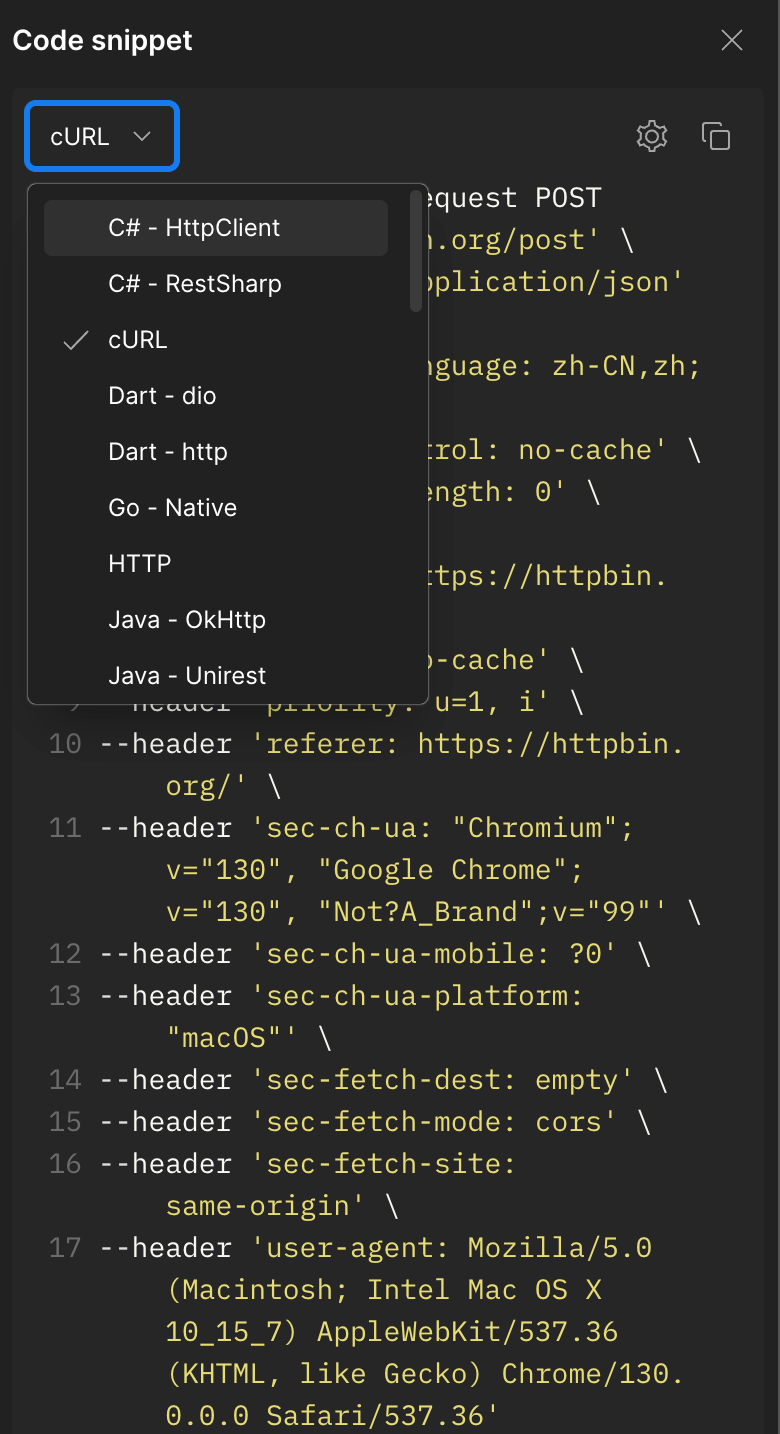Open the cURL language dropdown
780x1434 pixels.
point(100,136)
